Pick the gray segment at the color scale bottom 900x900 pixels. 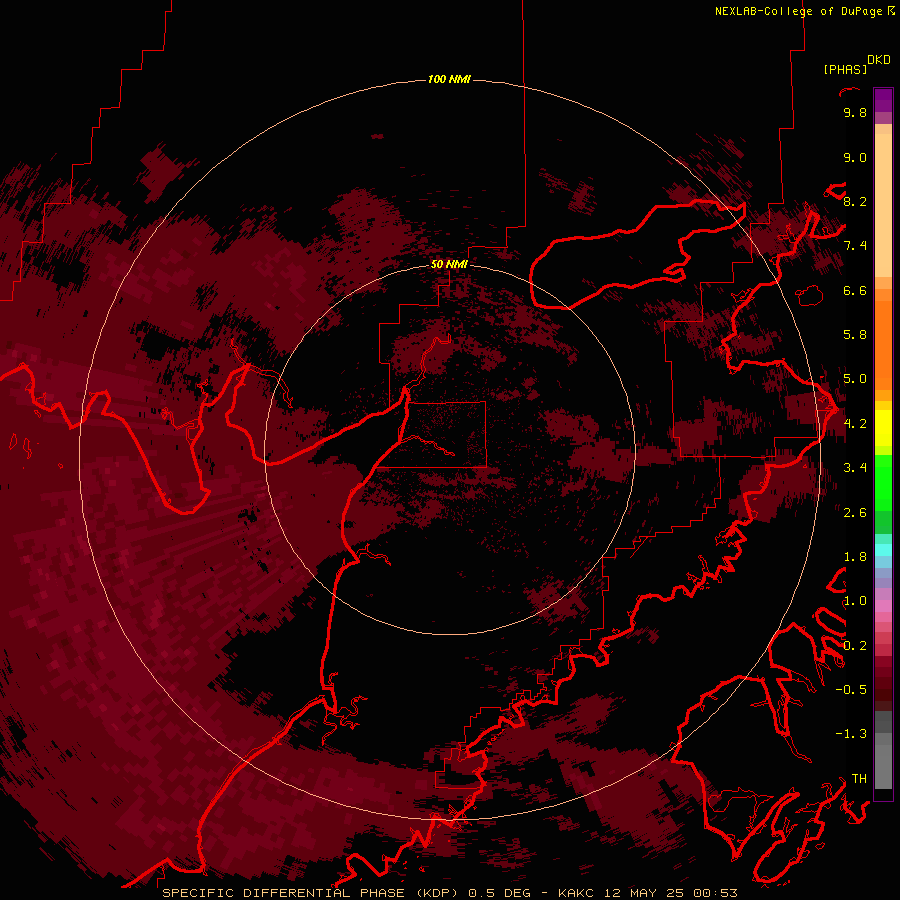pyautogui.click(x=883, y=769)
